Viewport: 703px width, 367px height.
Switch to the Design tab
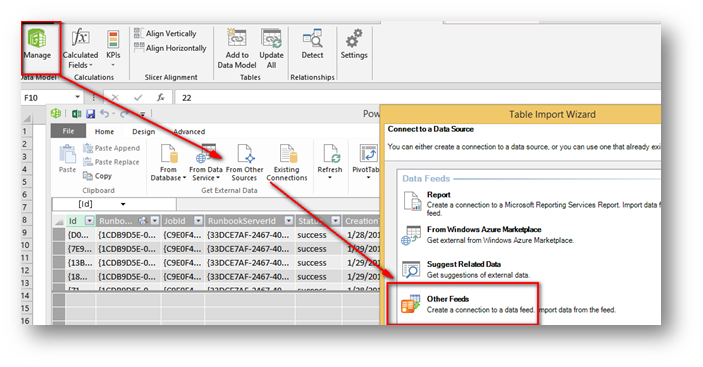click(x=143, y=131)
